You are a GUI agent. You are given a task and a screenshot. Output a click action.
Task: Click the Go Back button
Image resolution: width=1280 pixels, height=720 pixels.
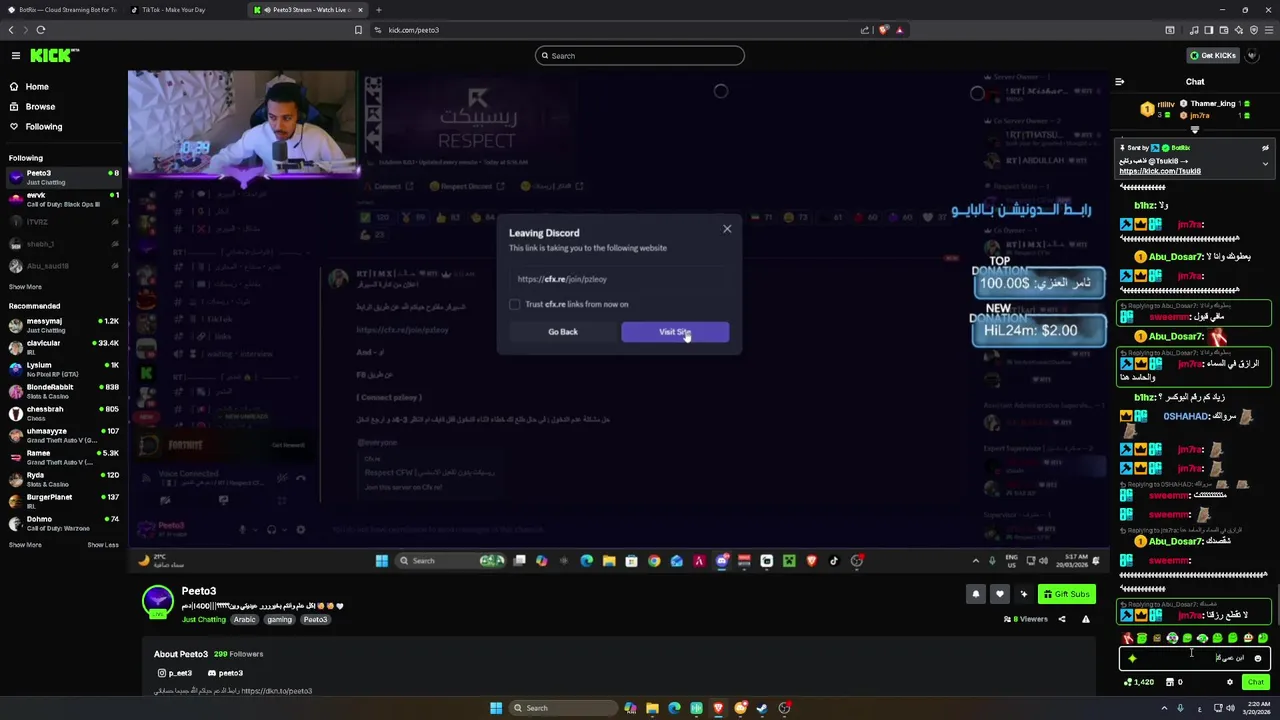(563, 332)
